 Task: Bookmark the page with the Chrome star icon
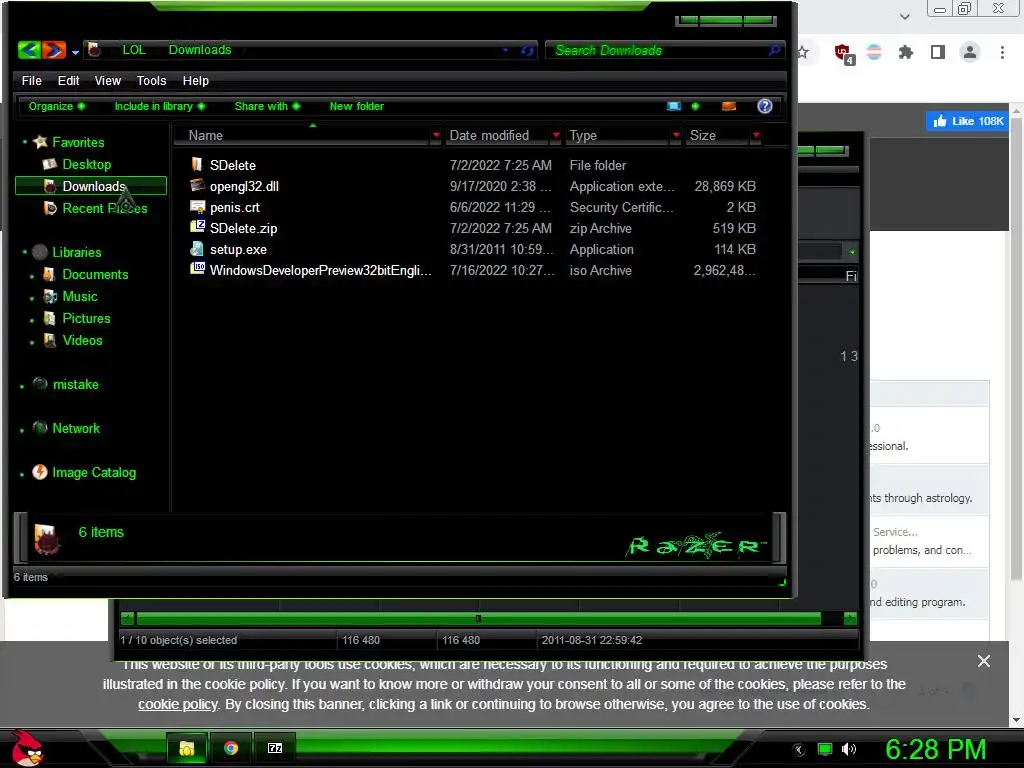tap(803, 52)
